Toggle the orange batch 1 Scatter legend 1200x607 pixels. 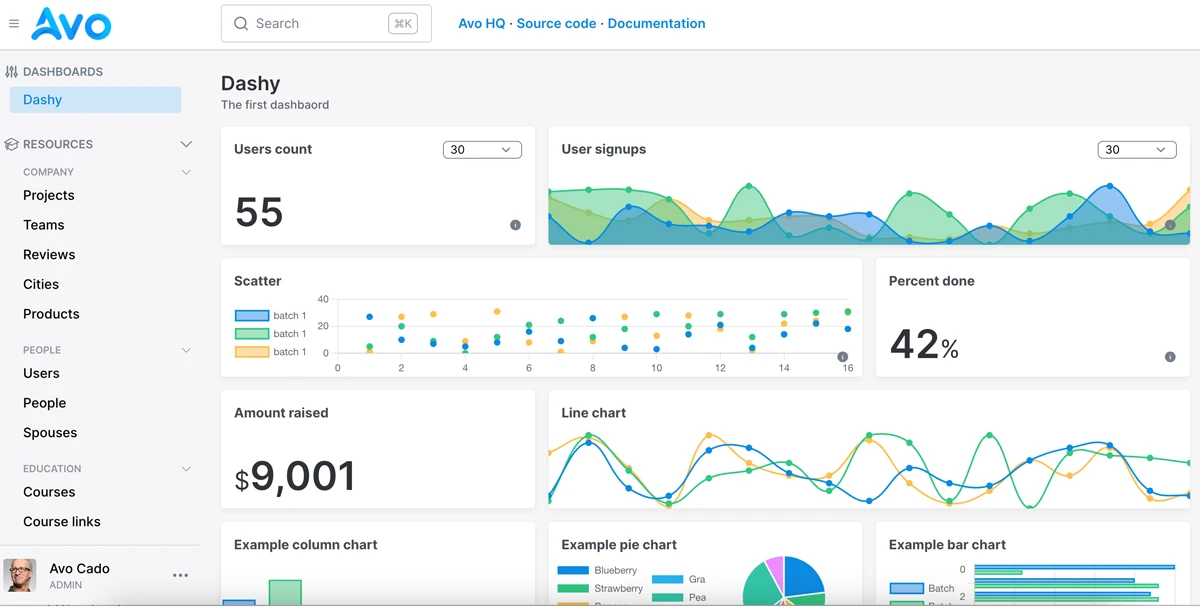click(x=270, y=351)
